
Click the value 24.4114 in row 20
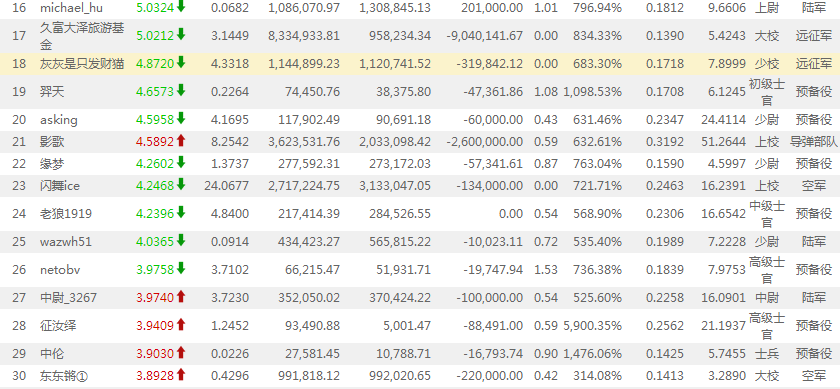pyautogui.click(x=723, y=120)
